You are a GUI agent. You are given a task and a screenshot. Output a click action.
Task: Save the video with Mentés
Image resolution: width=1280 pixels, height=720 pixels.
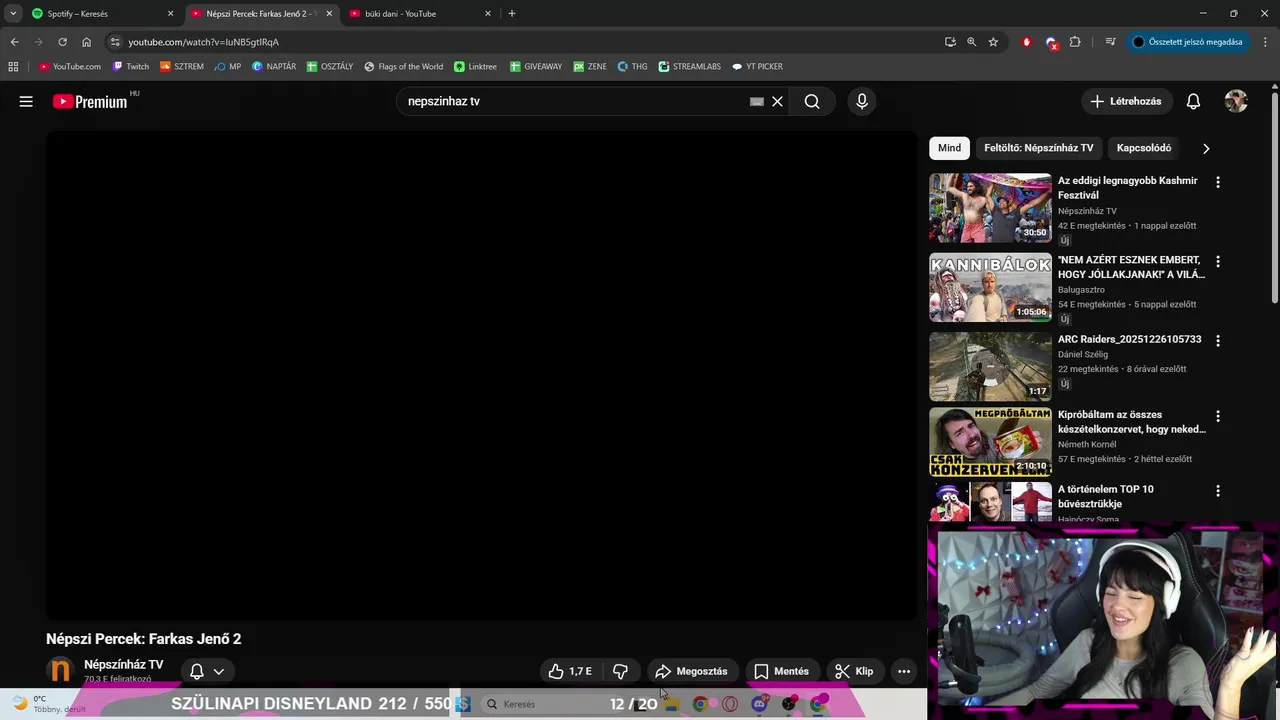781,671
